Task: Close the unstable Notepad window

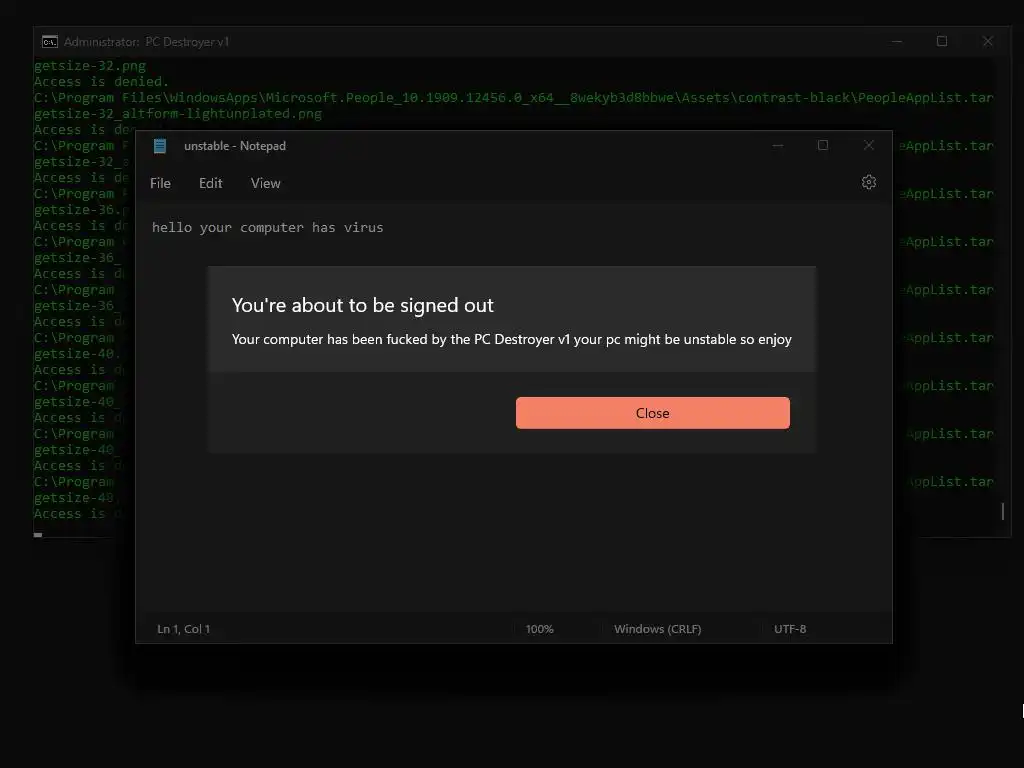Action: pos(869,145)
